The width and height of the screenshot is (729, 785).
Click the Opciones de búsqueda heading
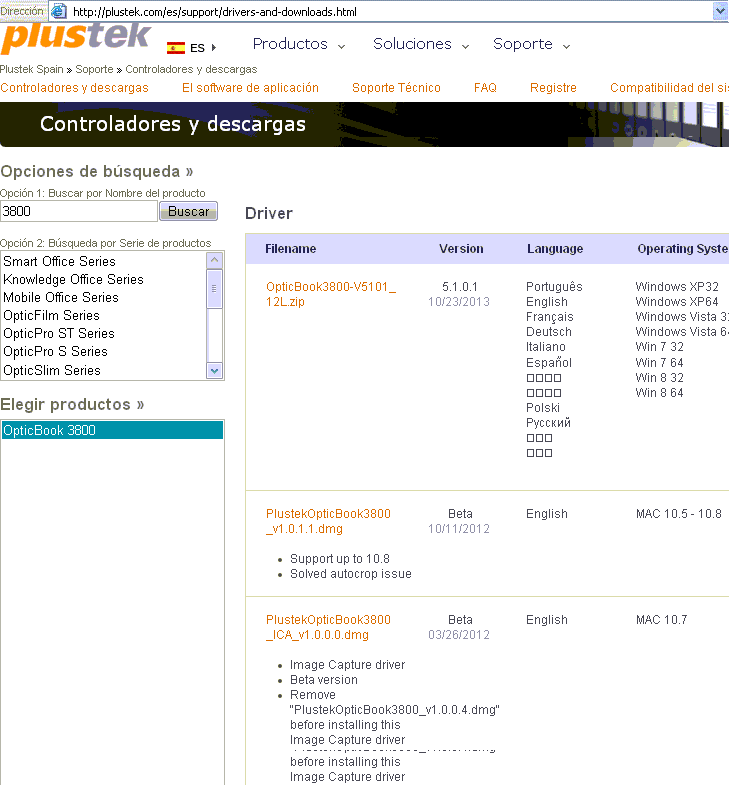pos(97,172)
